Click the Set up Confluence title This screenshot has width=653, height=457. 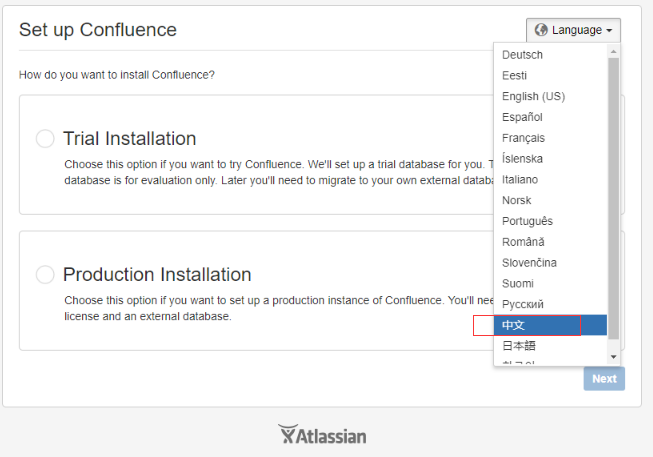coord(98,30)
